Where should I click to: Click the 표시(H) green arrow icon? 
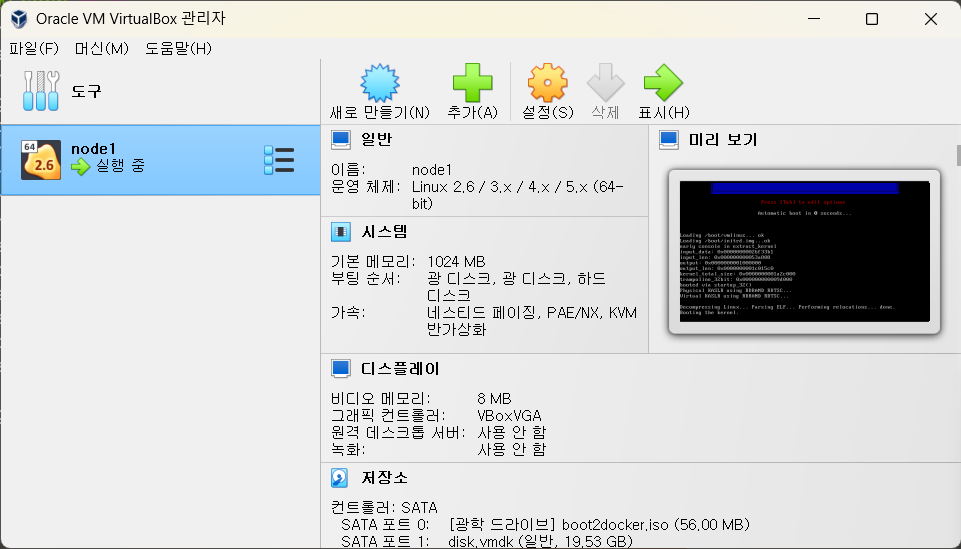pos(663,83)
